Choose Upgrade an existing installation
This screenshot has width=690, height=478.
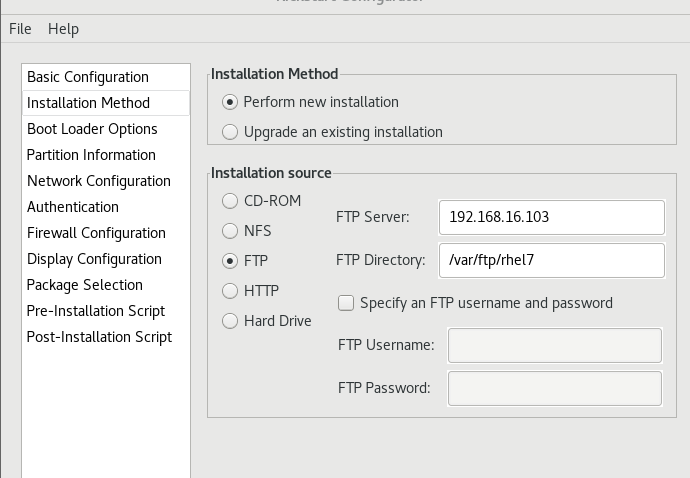pyautogui.click(x=231, y=132)
